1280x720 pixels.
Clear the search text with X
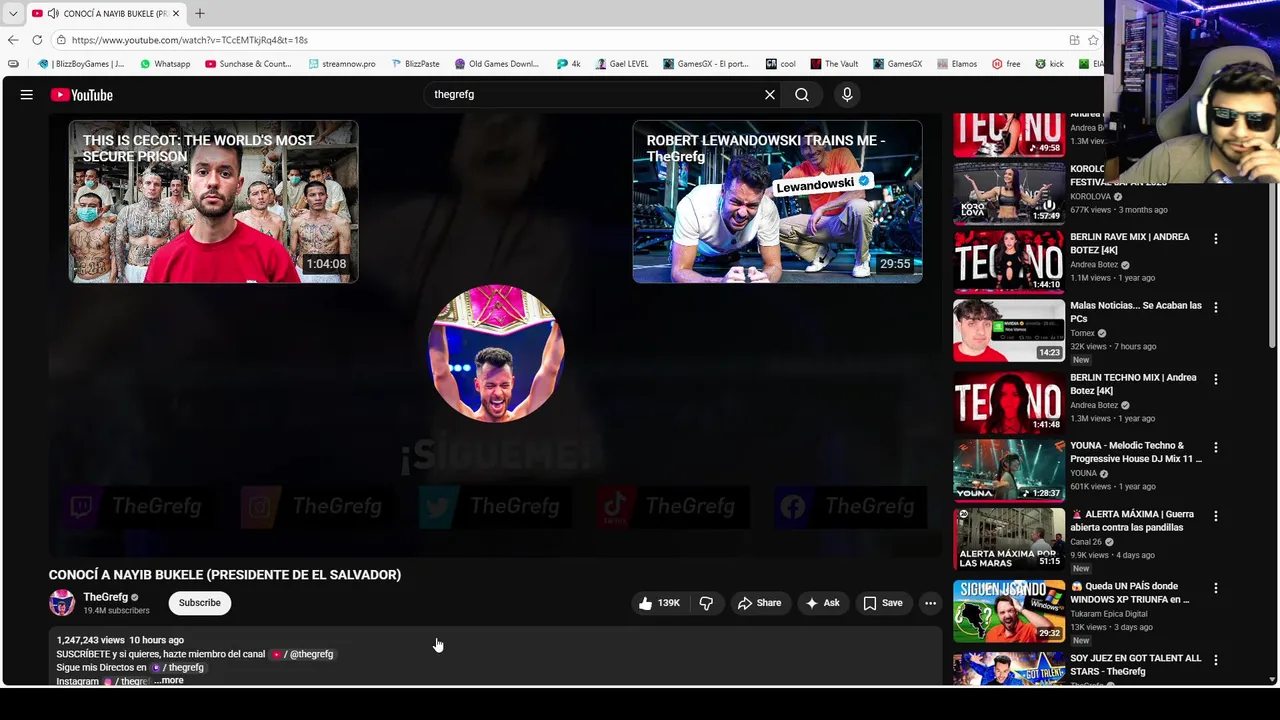tap(770, 95)
